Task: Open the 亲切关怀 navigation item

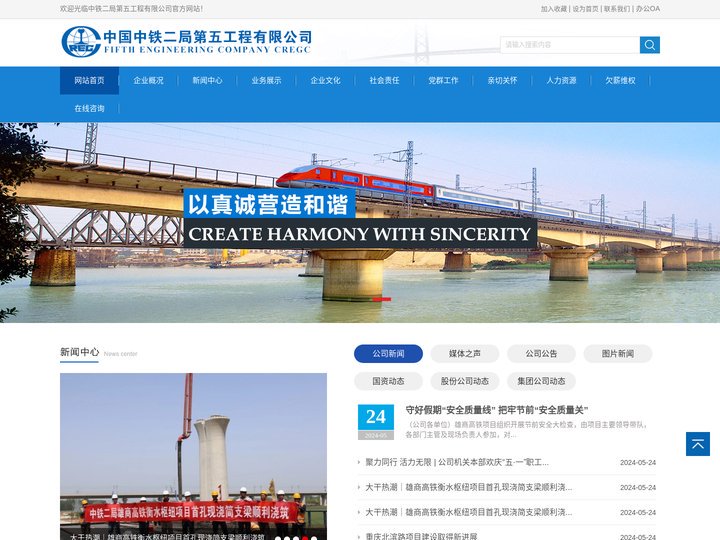Action: (502, 80)
